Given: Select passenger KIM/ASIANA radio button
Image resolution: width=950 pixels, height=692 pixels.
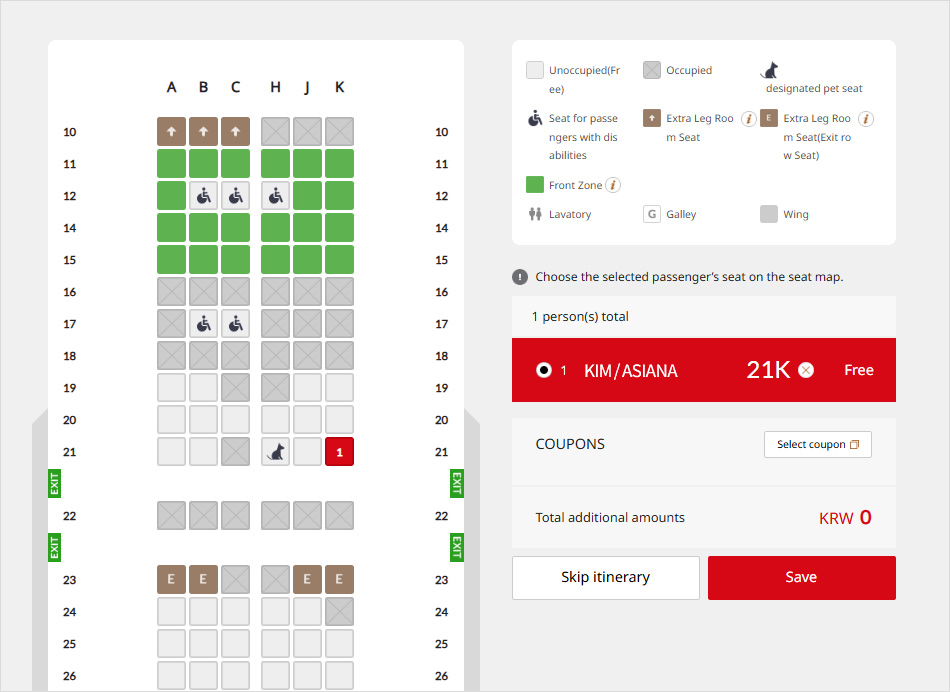Looking at the screenshot, I should [x=544, y=370].
